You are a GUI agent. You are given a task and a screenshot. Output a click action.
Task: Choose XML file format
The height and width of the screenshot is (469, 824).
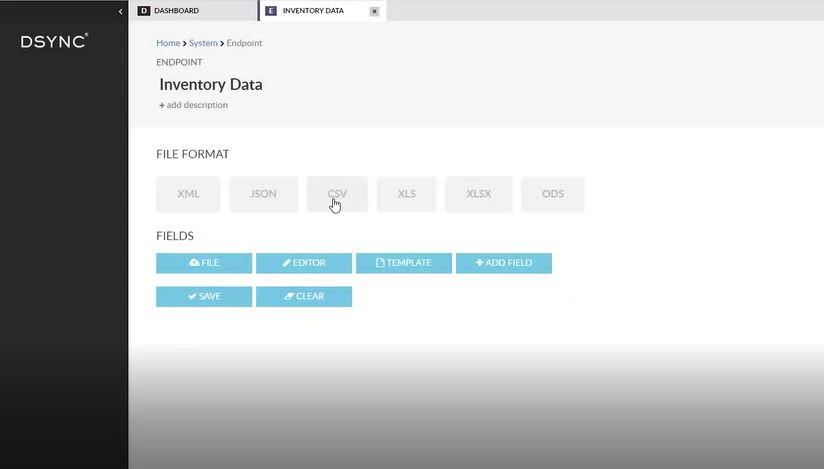coord(188,194)
